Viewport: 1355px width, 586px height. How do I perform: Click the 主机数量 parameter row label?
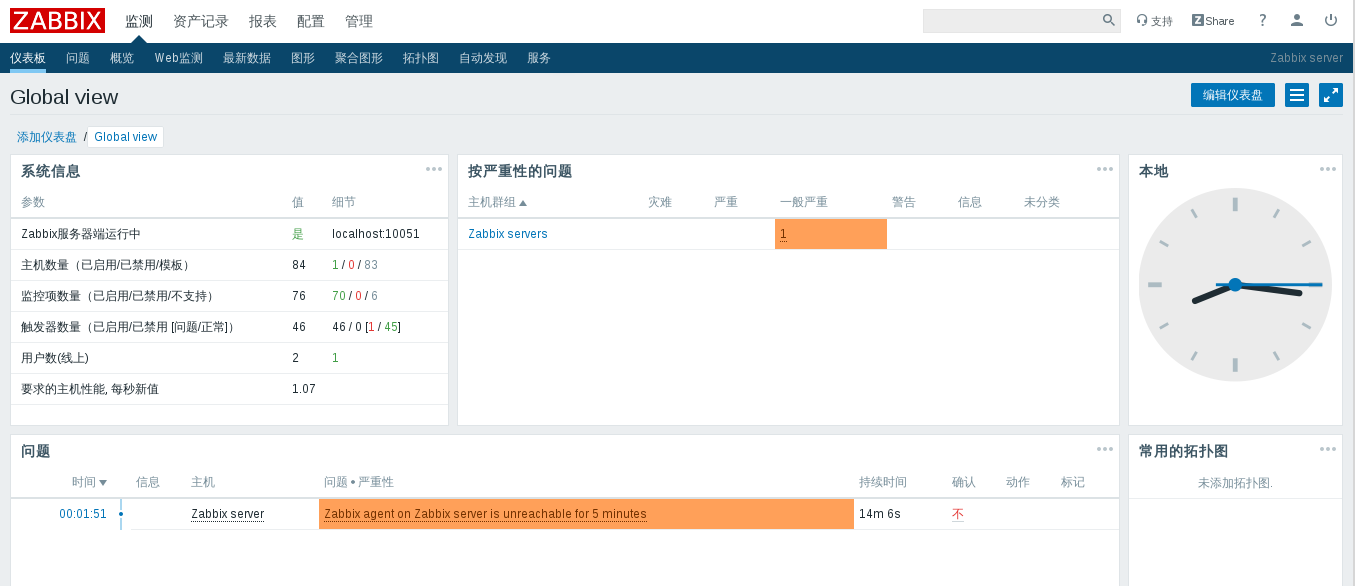[106, 265]
